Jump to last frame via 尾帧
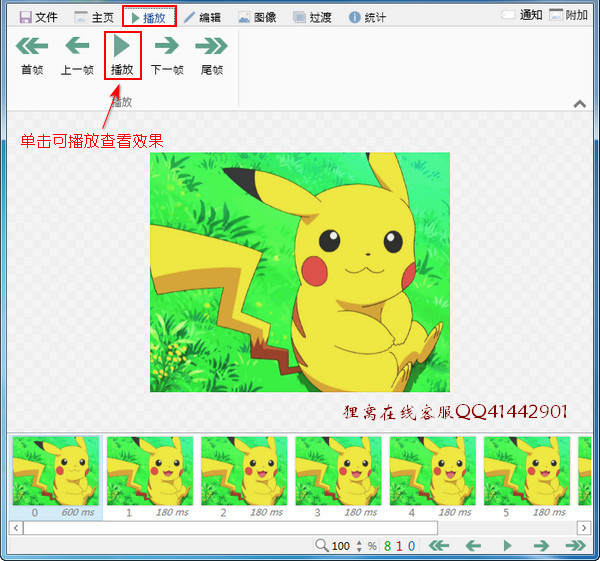Screen dimensions: 600x561 [x=212, y=55]
